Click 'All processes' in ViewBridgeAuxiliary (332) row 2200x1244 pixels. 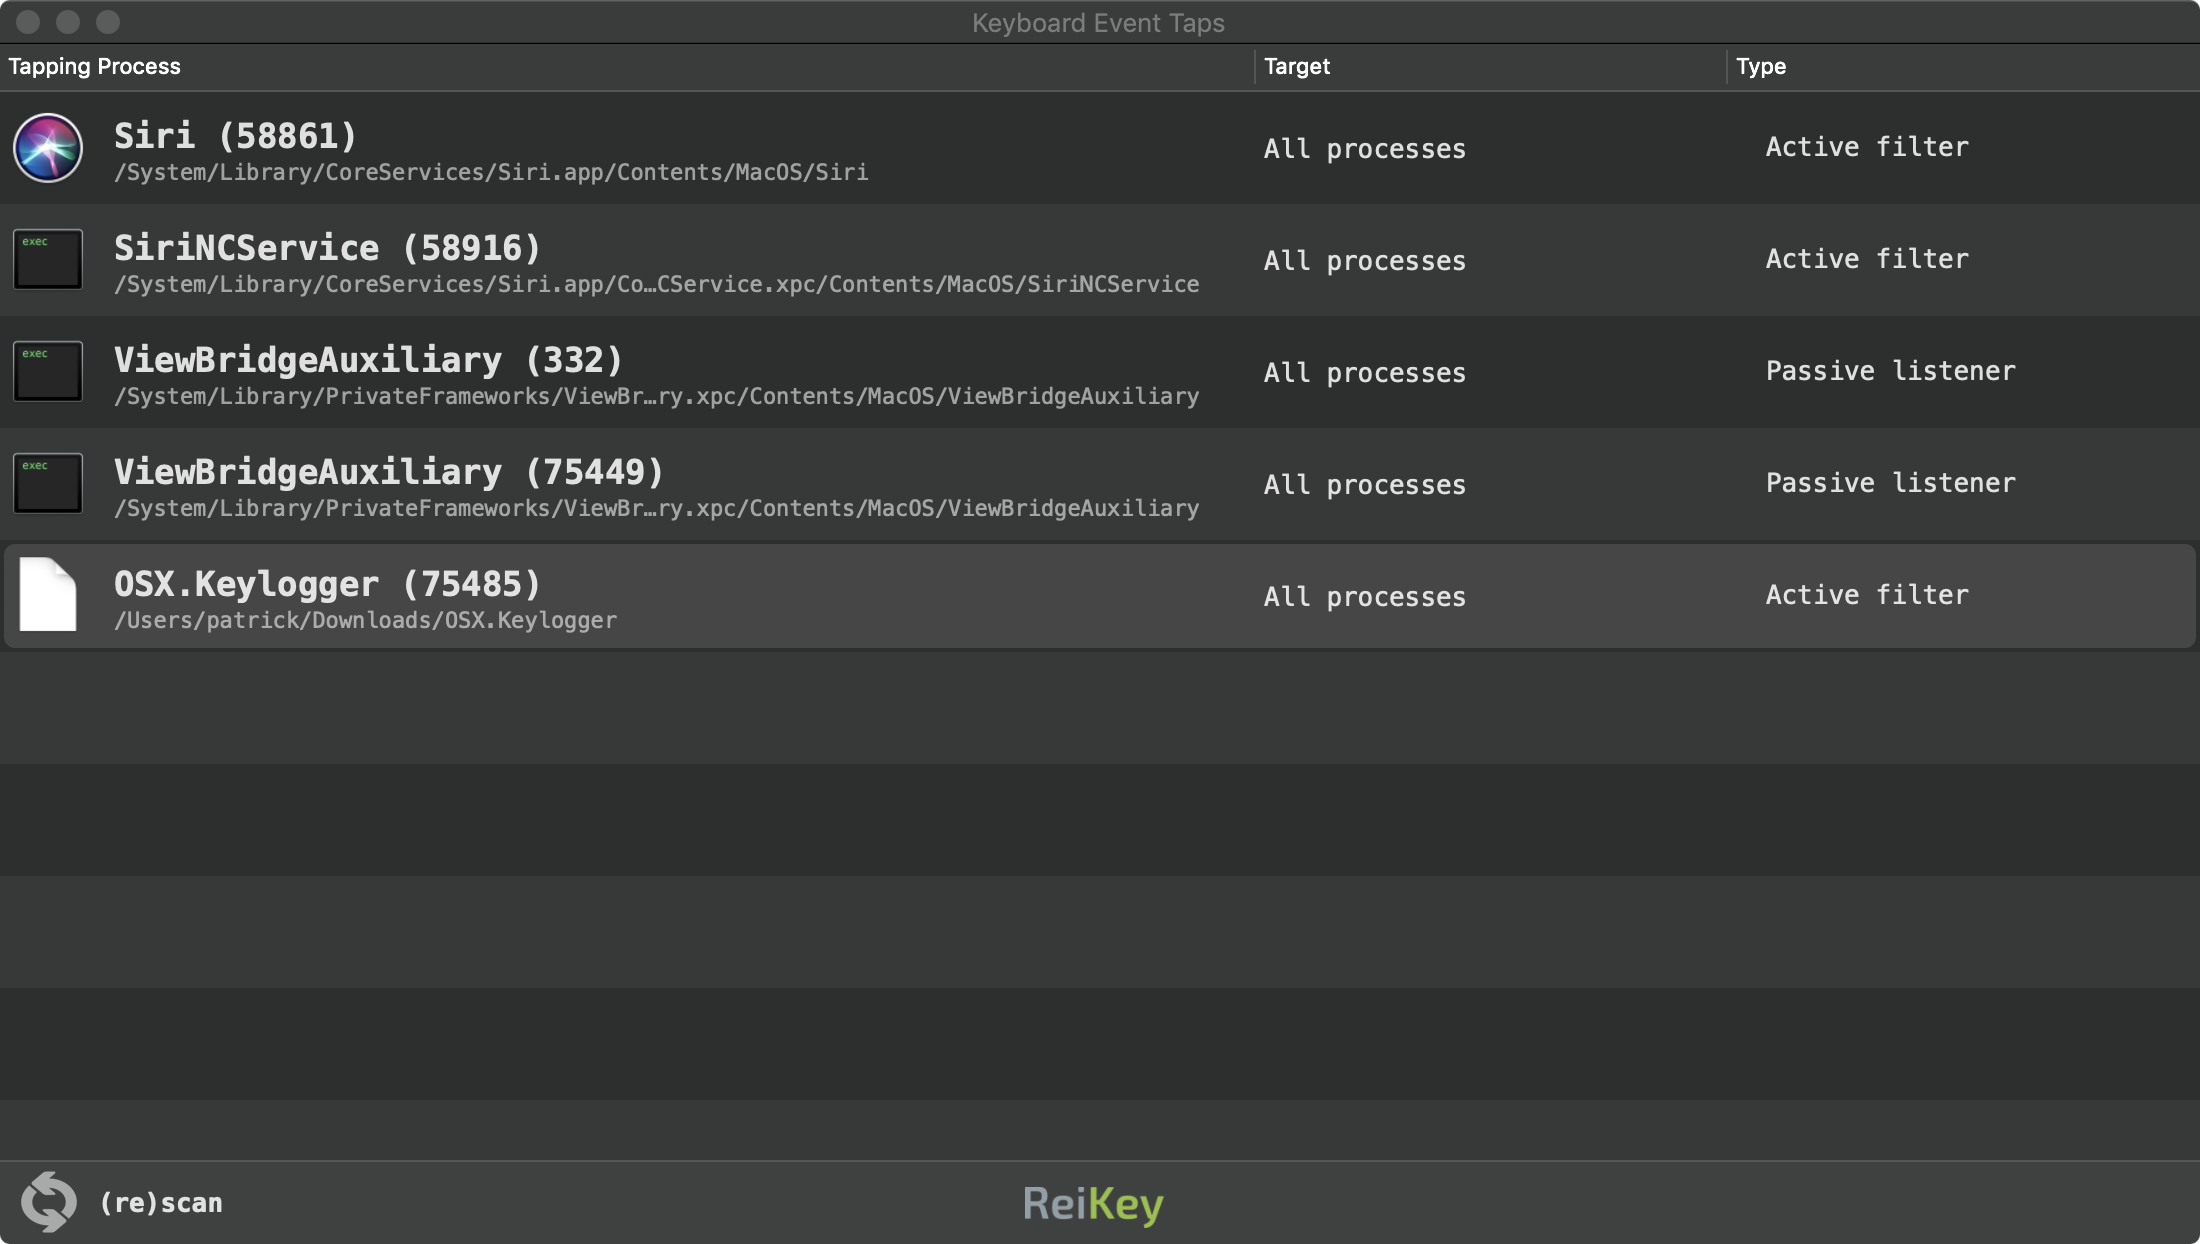[x=1365, y=373]
